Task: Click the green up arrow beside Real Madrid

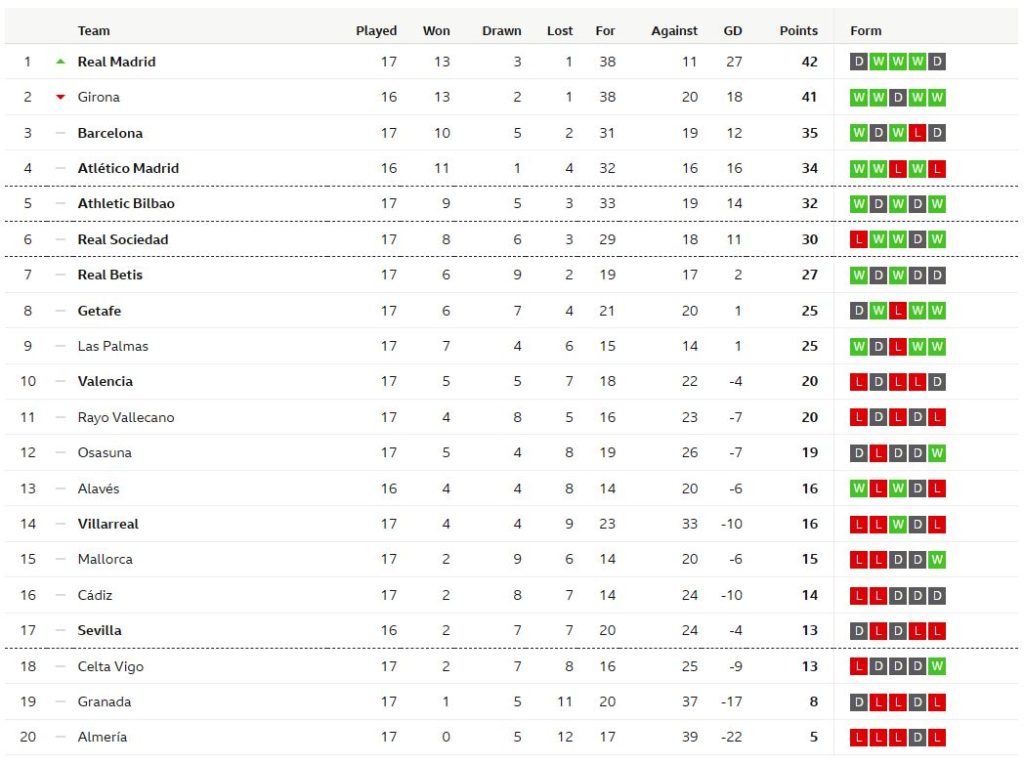Action: [61, 62]
